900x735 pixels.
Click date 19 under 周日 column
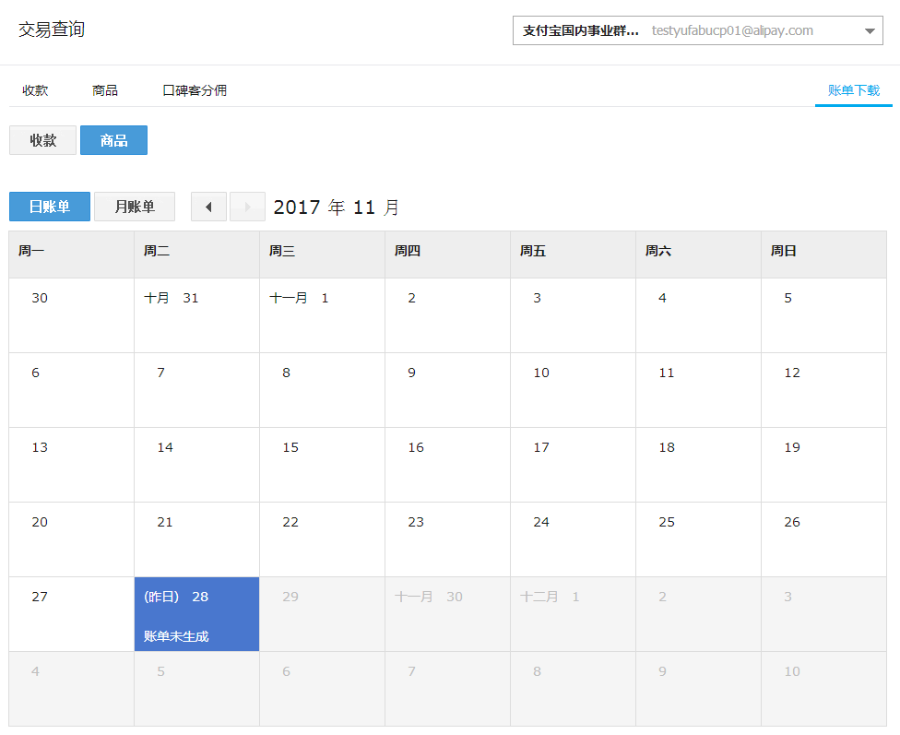tap(824, 465)
